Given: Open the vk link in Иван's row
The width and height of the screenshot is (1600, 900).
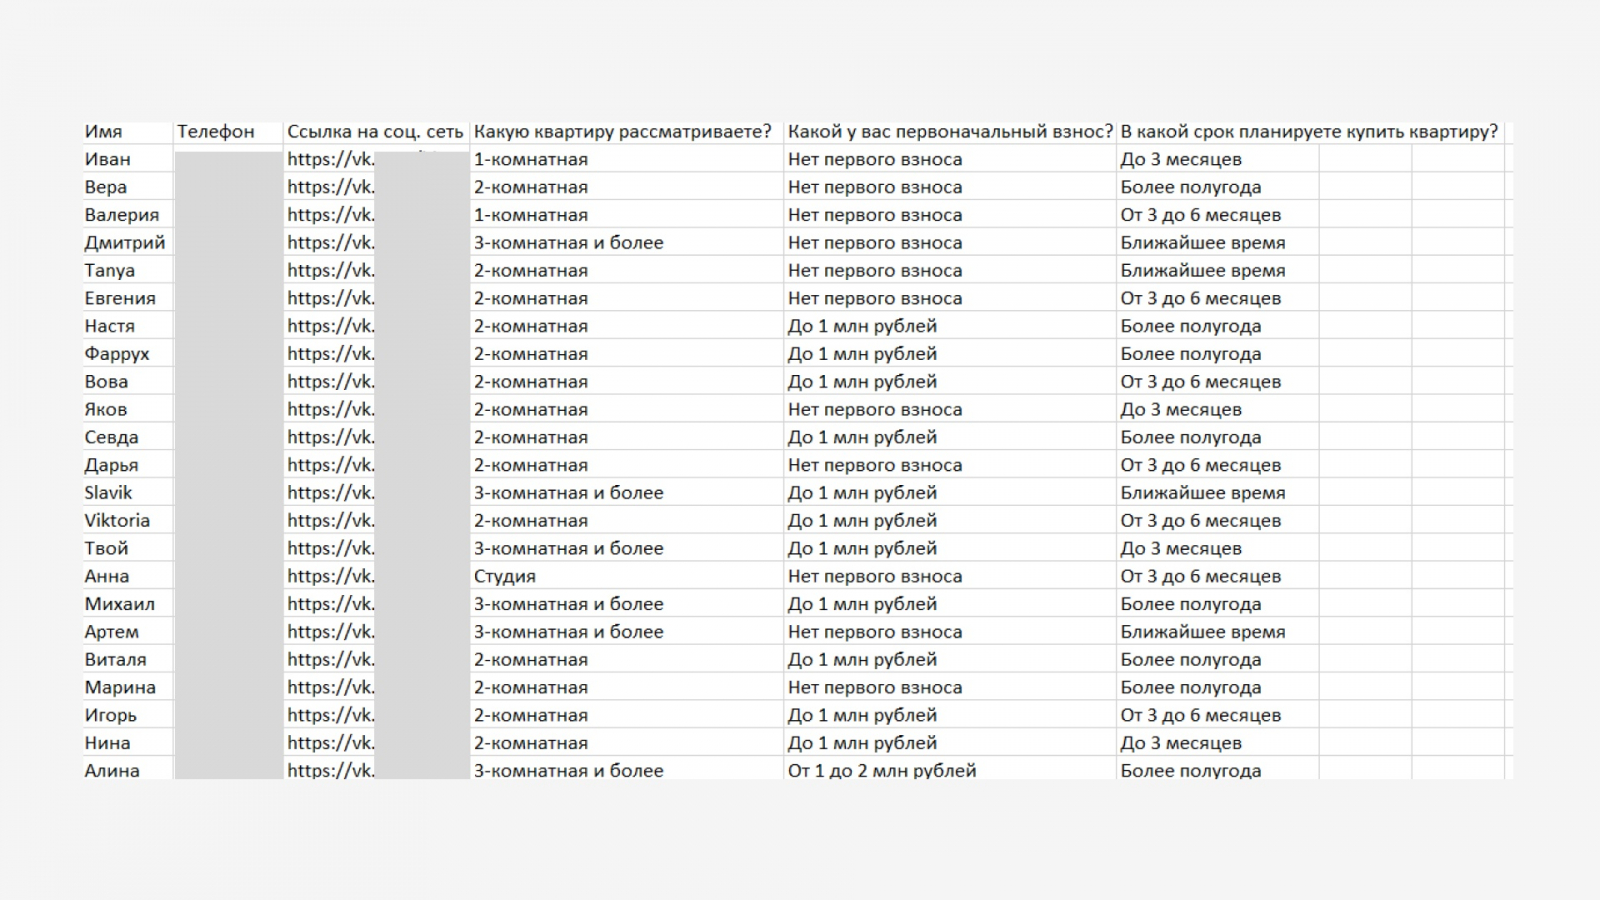Looking at the screenshot, I should coord(331,159).
